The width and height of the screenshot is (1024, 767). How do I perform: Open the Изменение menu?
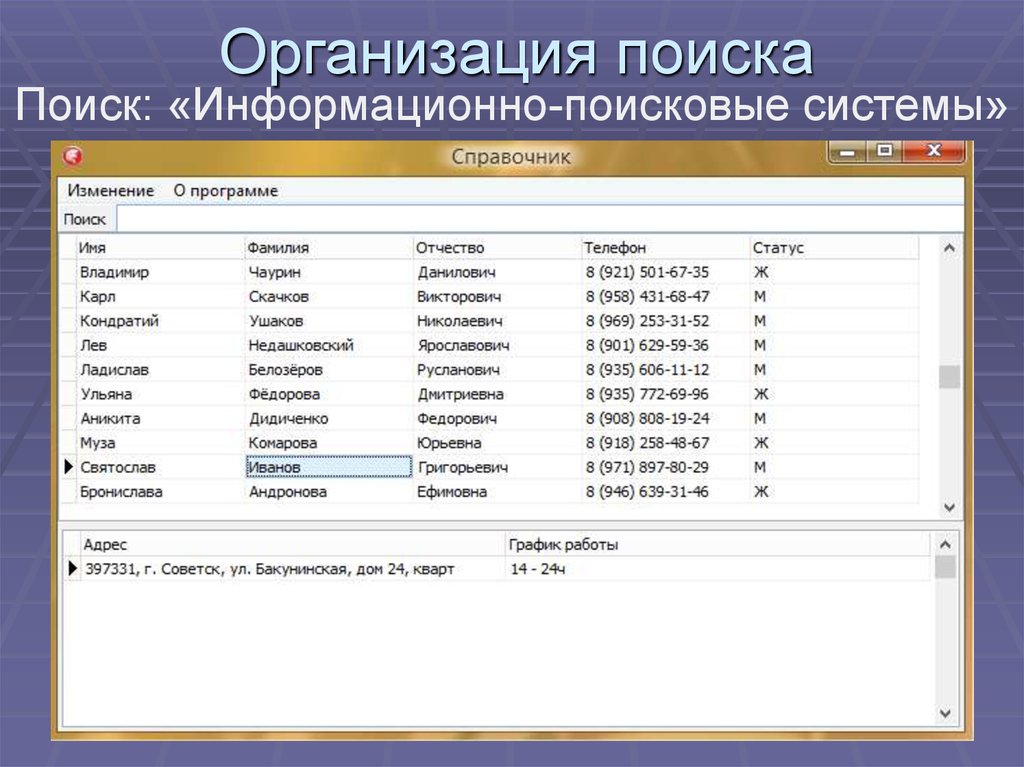coord(110,191)
